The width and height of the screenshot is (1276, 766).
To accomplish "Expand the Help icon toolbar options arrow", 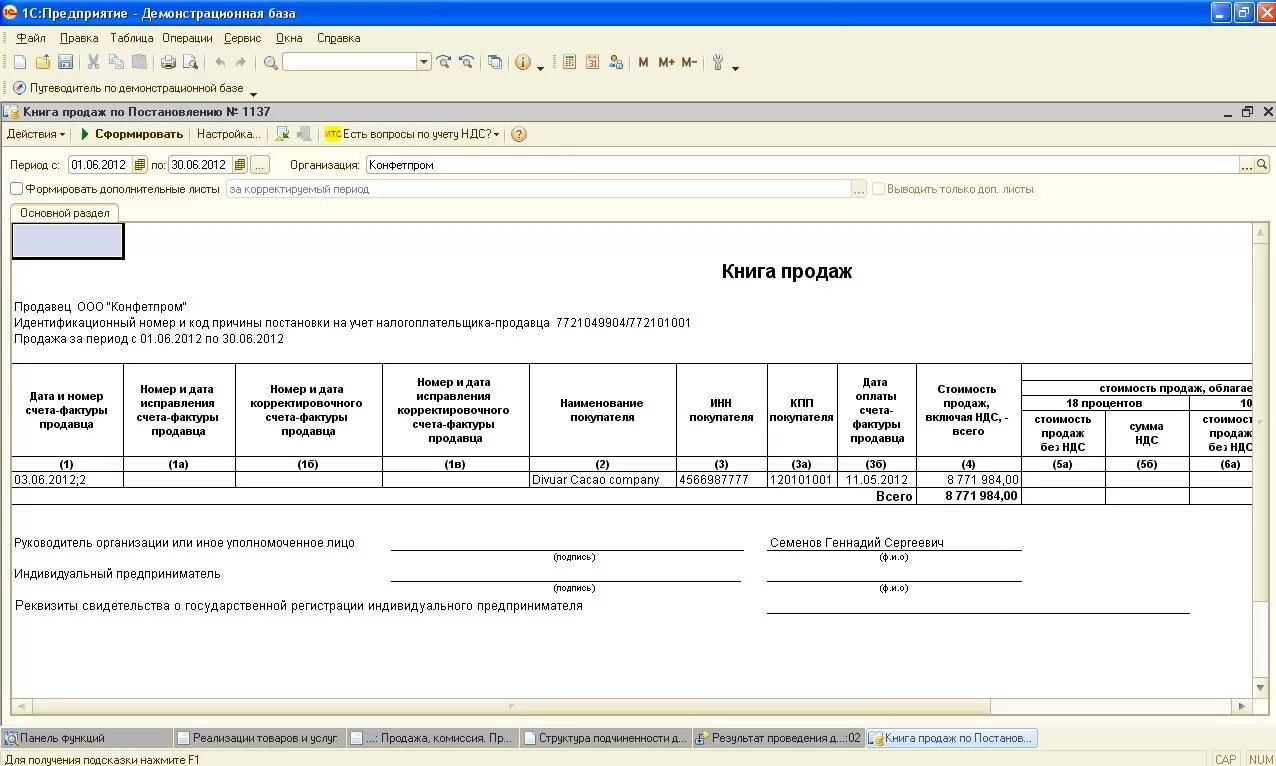I will click(541, 68).
